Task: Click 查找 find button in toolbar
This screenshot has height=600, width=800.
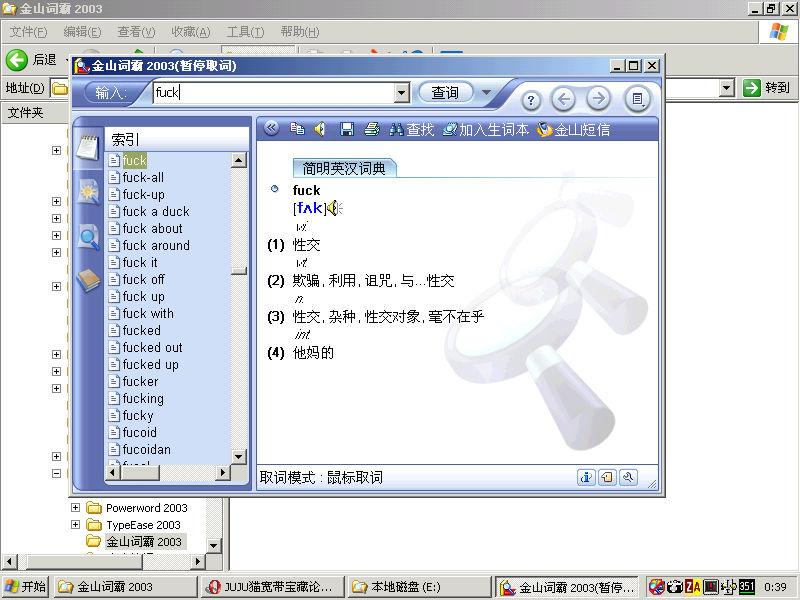Action: (x=411, y=130)
